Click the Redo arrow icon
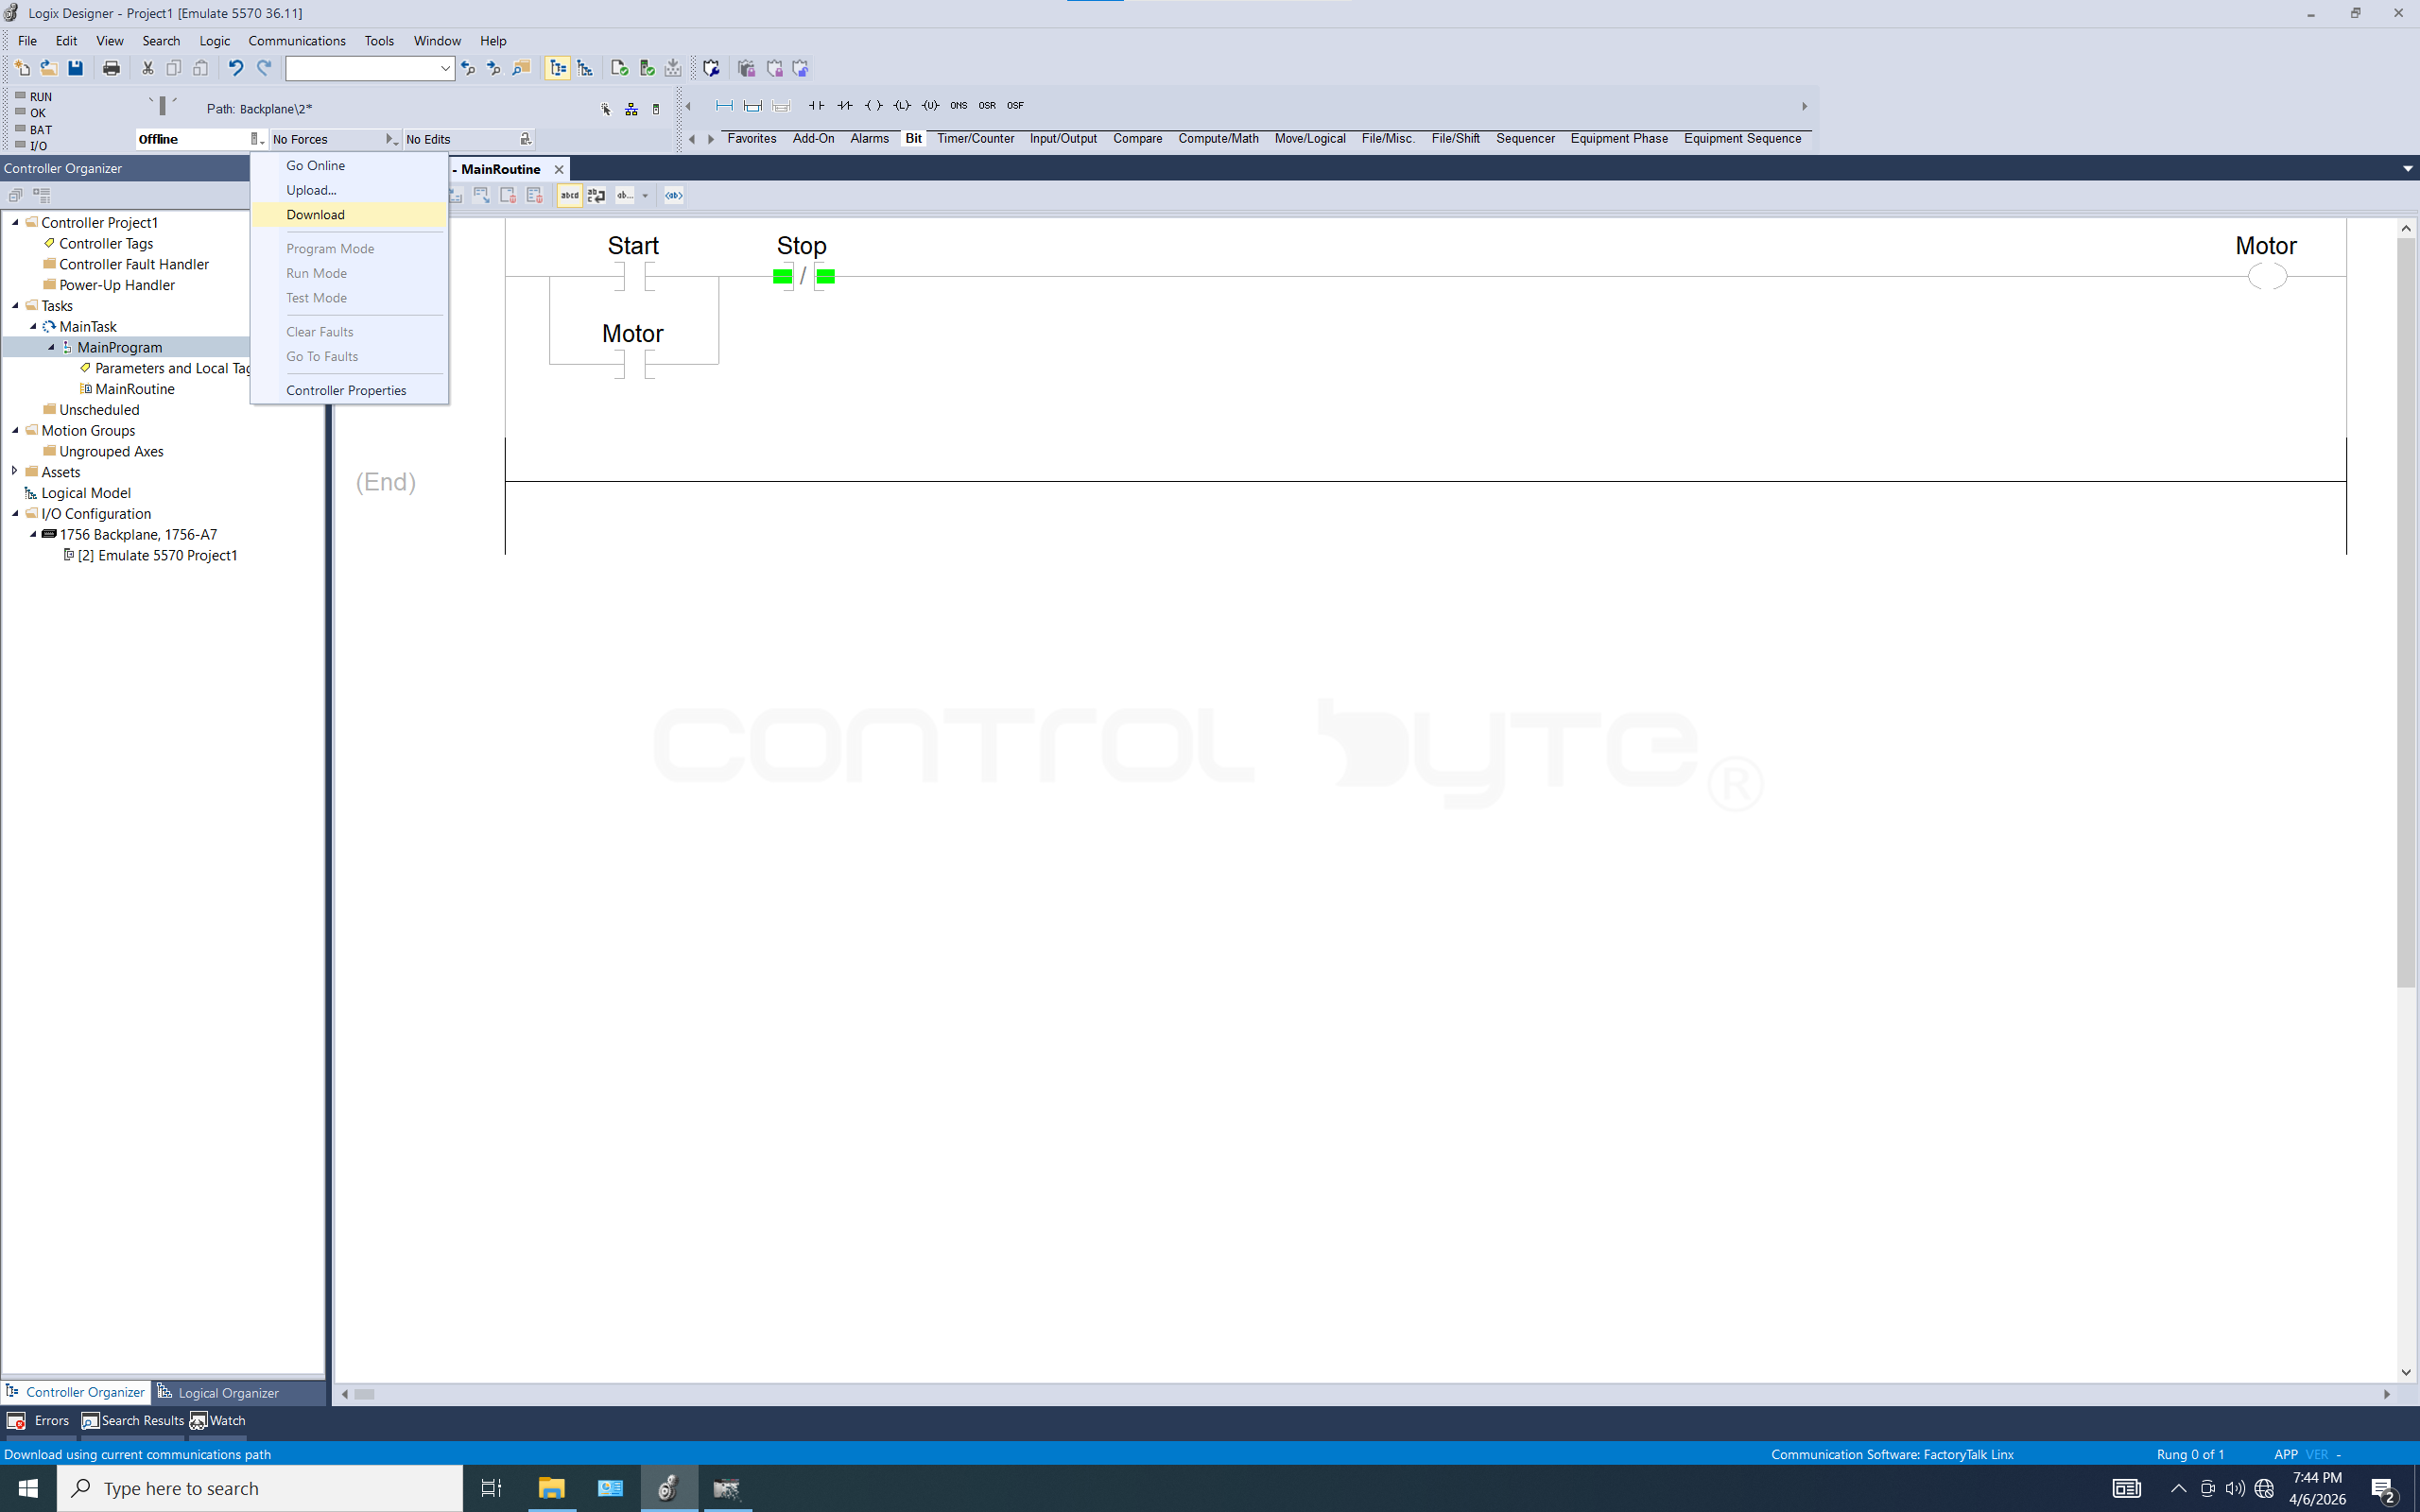Viewport: 2420px width, 1512px height. click(x=264, y=68)
